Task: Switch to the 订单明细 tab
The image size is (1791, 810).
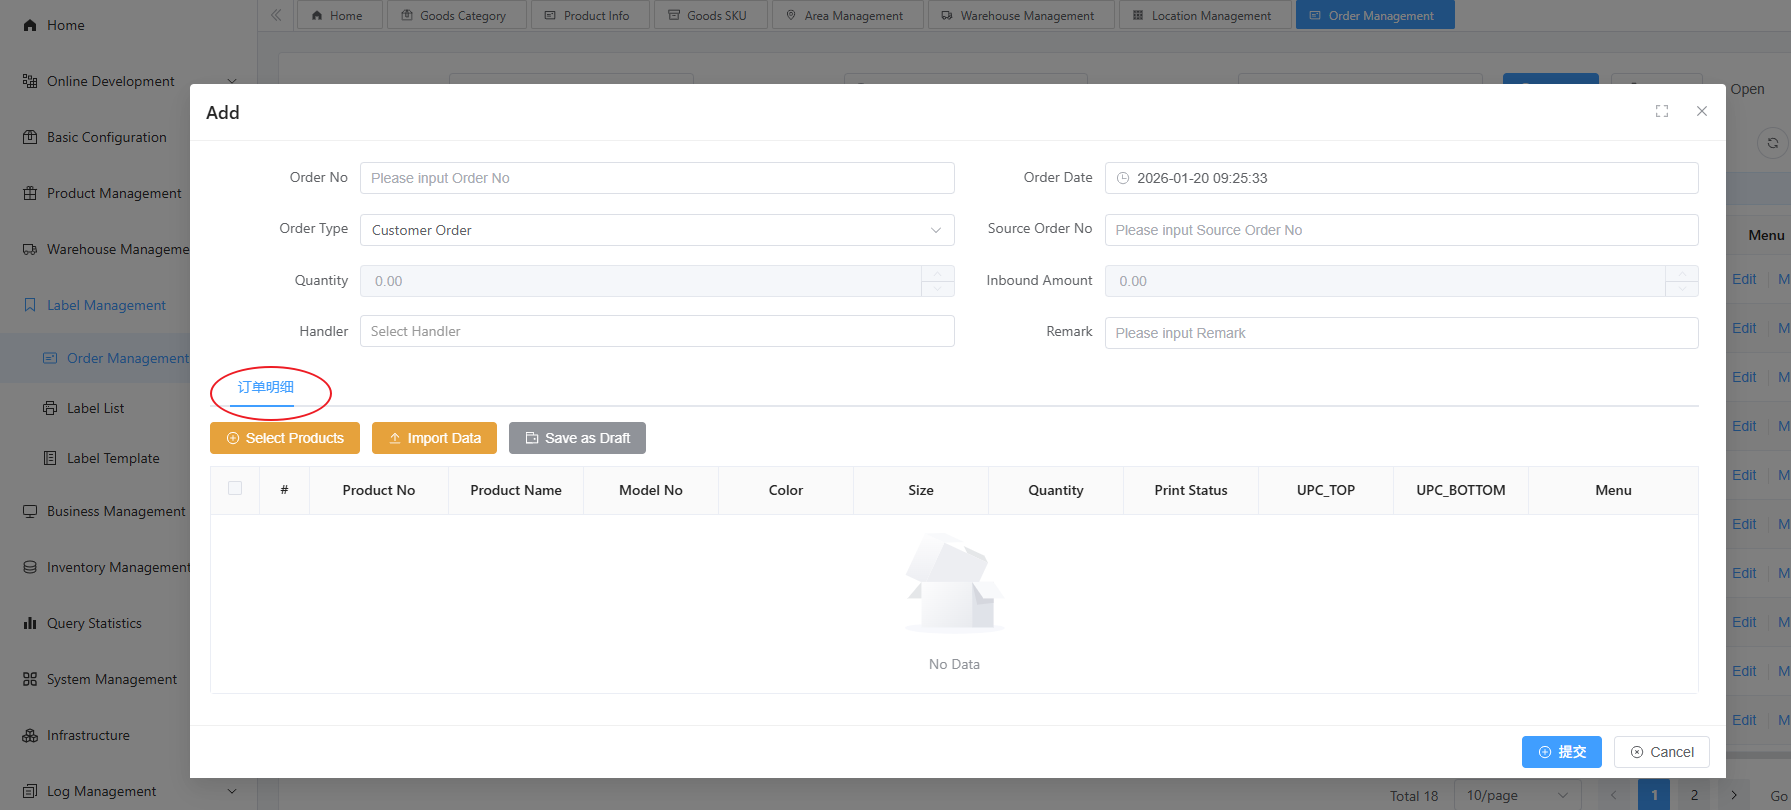Action: pos(265,387)
